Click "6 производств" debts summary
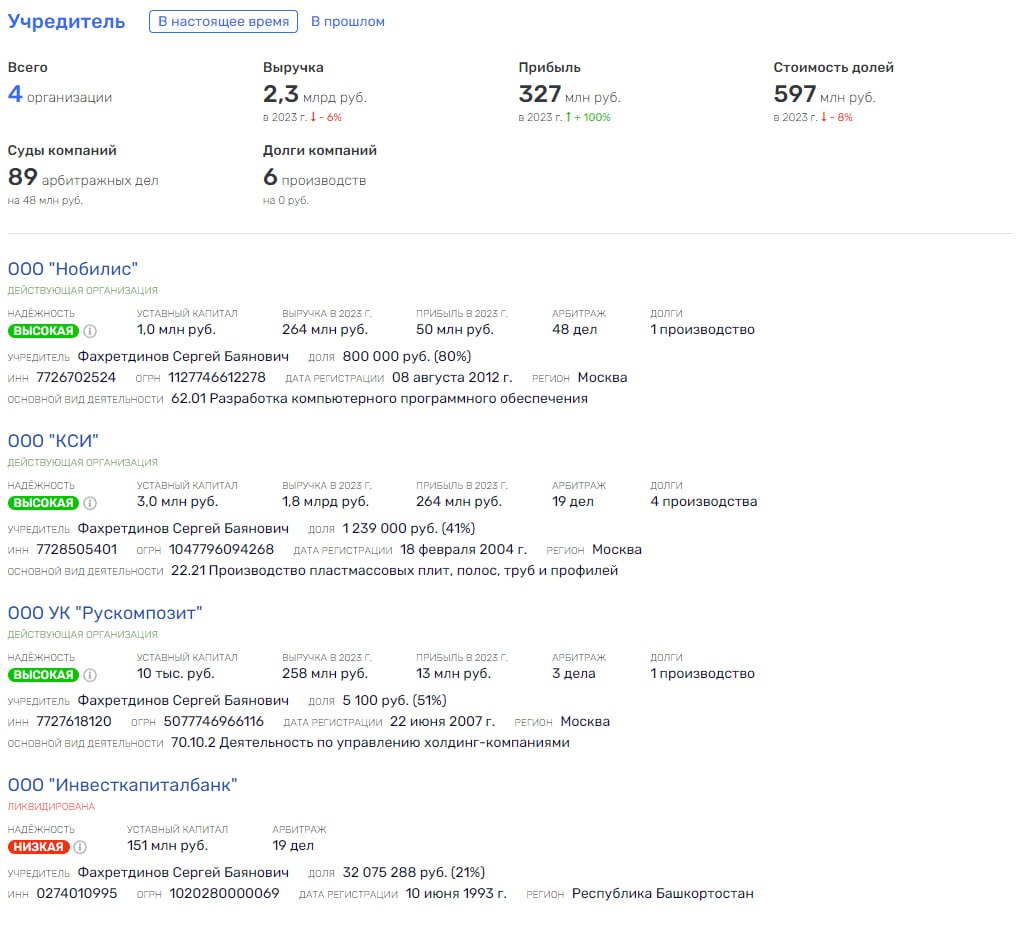This screenshot has height=925, width=1018. (x=314, y=177)
